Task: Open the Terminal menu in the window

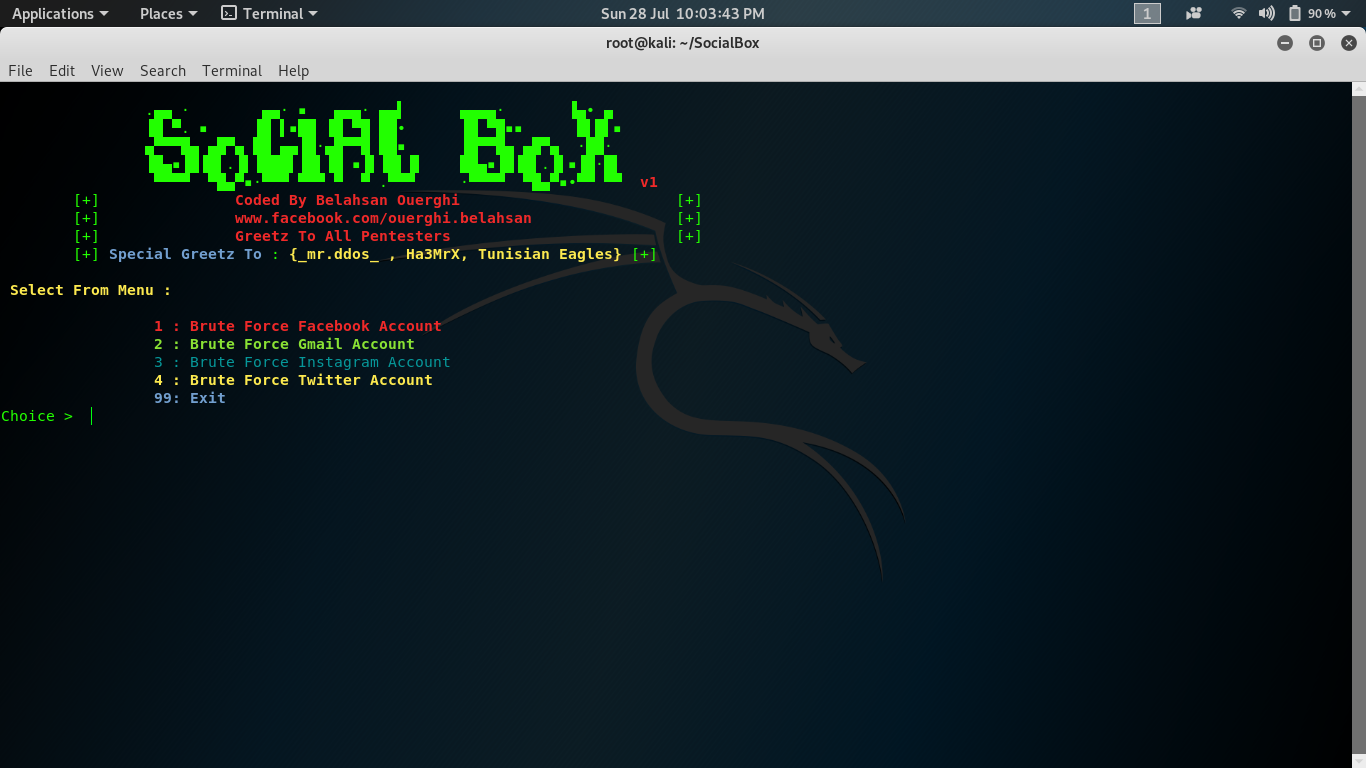Action: click(x=231, y=70)
